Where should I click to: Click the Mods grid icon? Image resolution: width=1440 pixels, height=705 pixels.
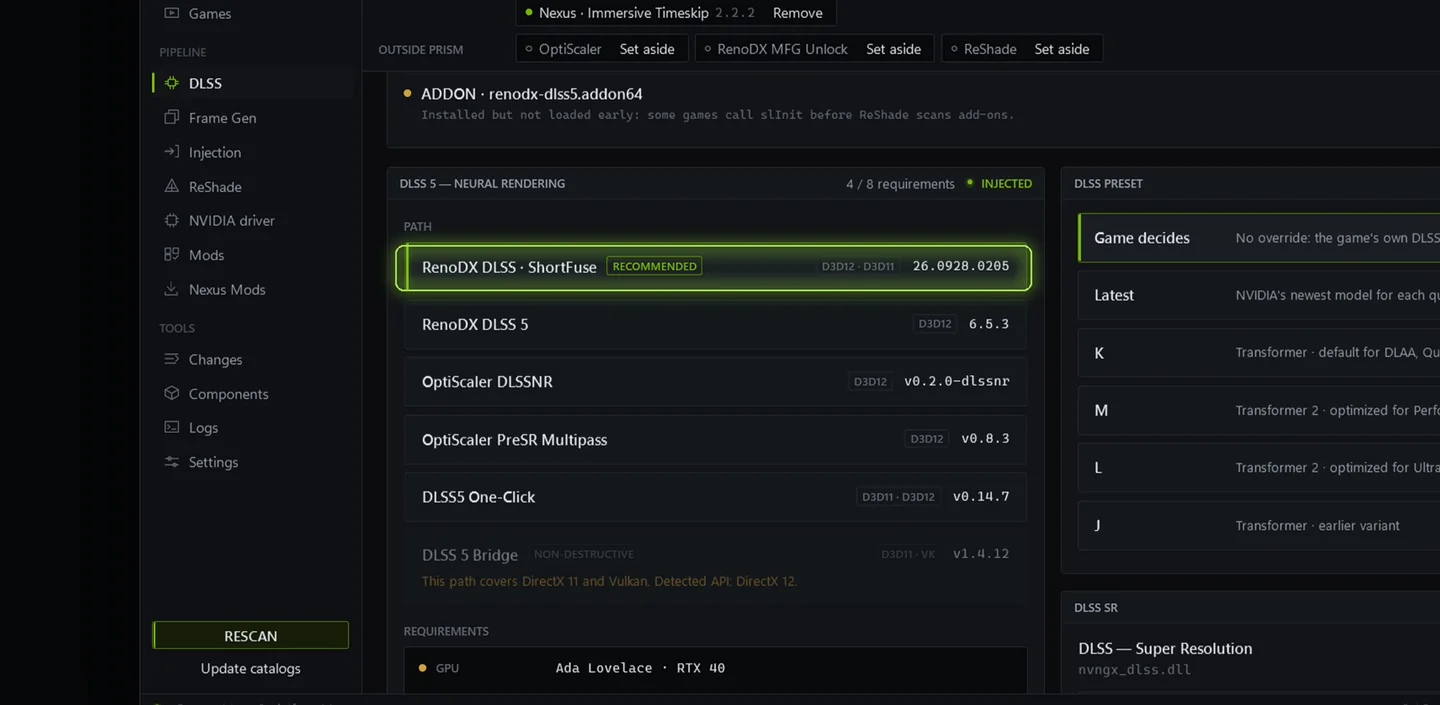(x=171, y=254)
